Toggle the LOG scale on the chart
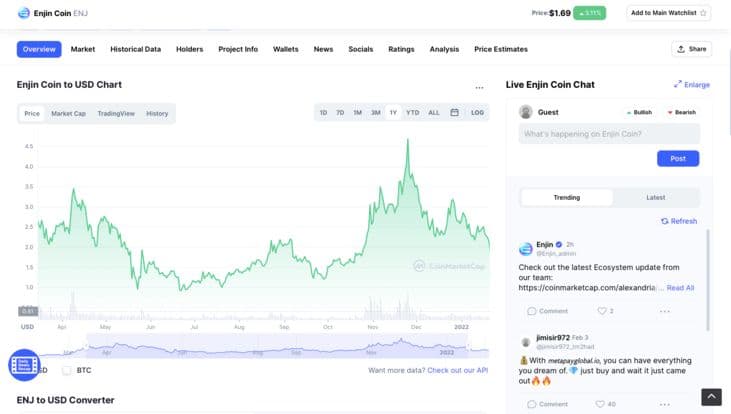The width and height of the screenshot is (731, 414). click(x=477, y=113)
